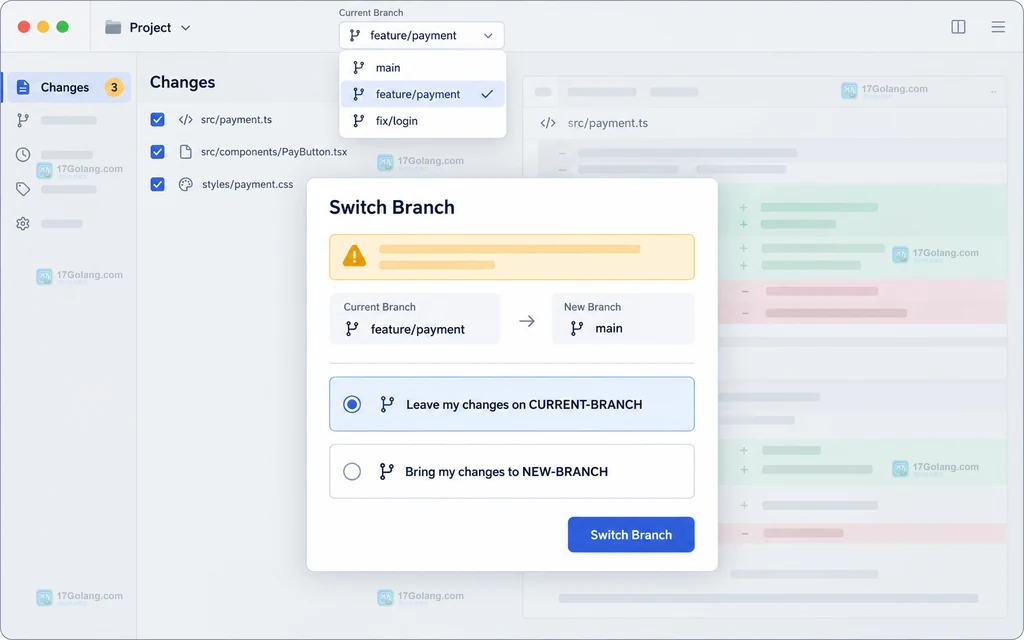Open the settings gear in sidebar
The width and height of the screenshot is (1024, 640).
coord(23,223)
